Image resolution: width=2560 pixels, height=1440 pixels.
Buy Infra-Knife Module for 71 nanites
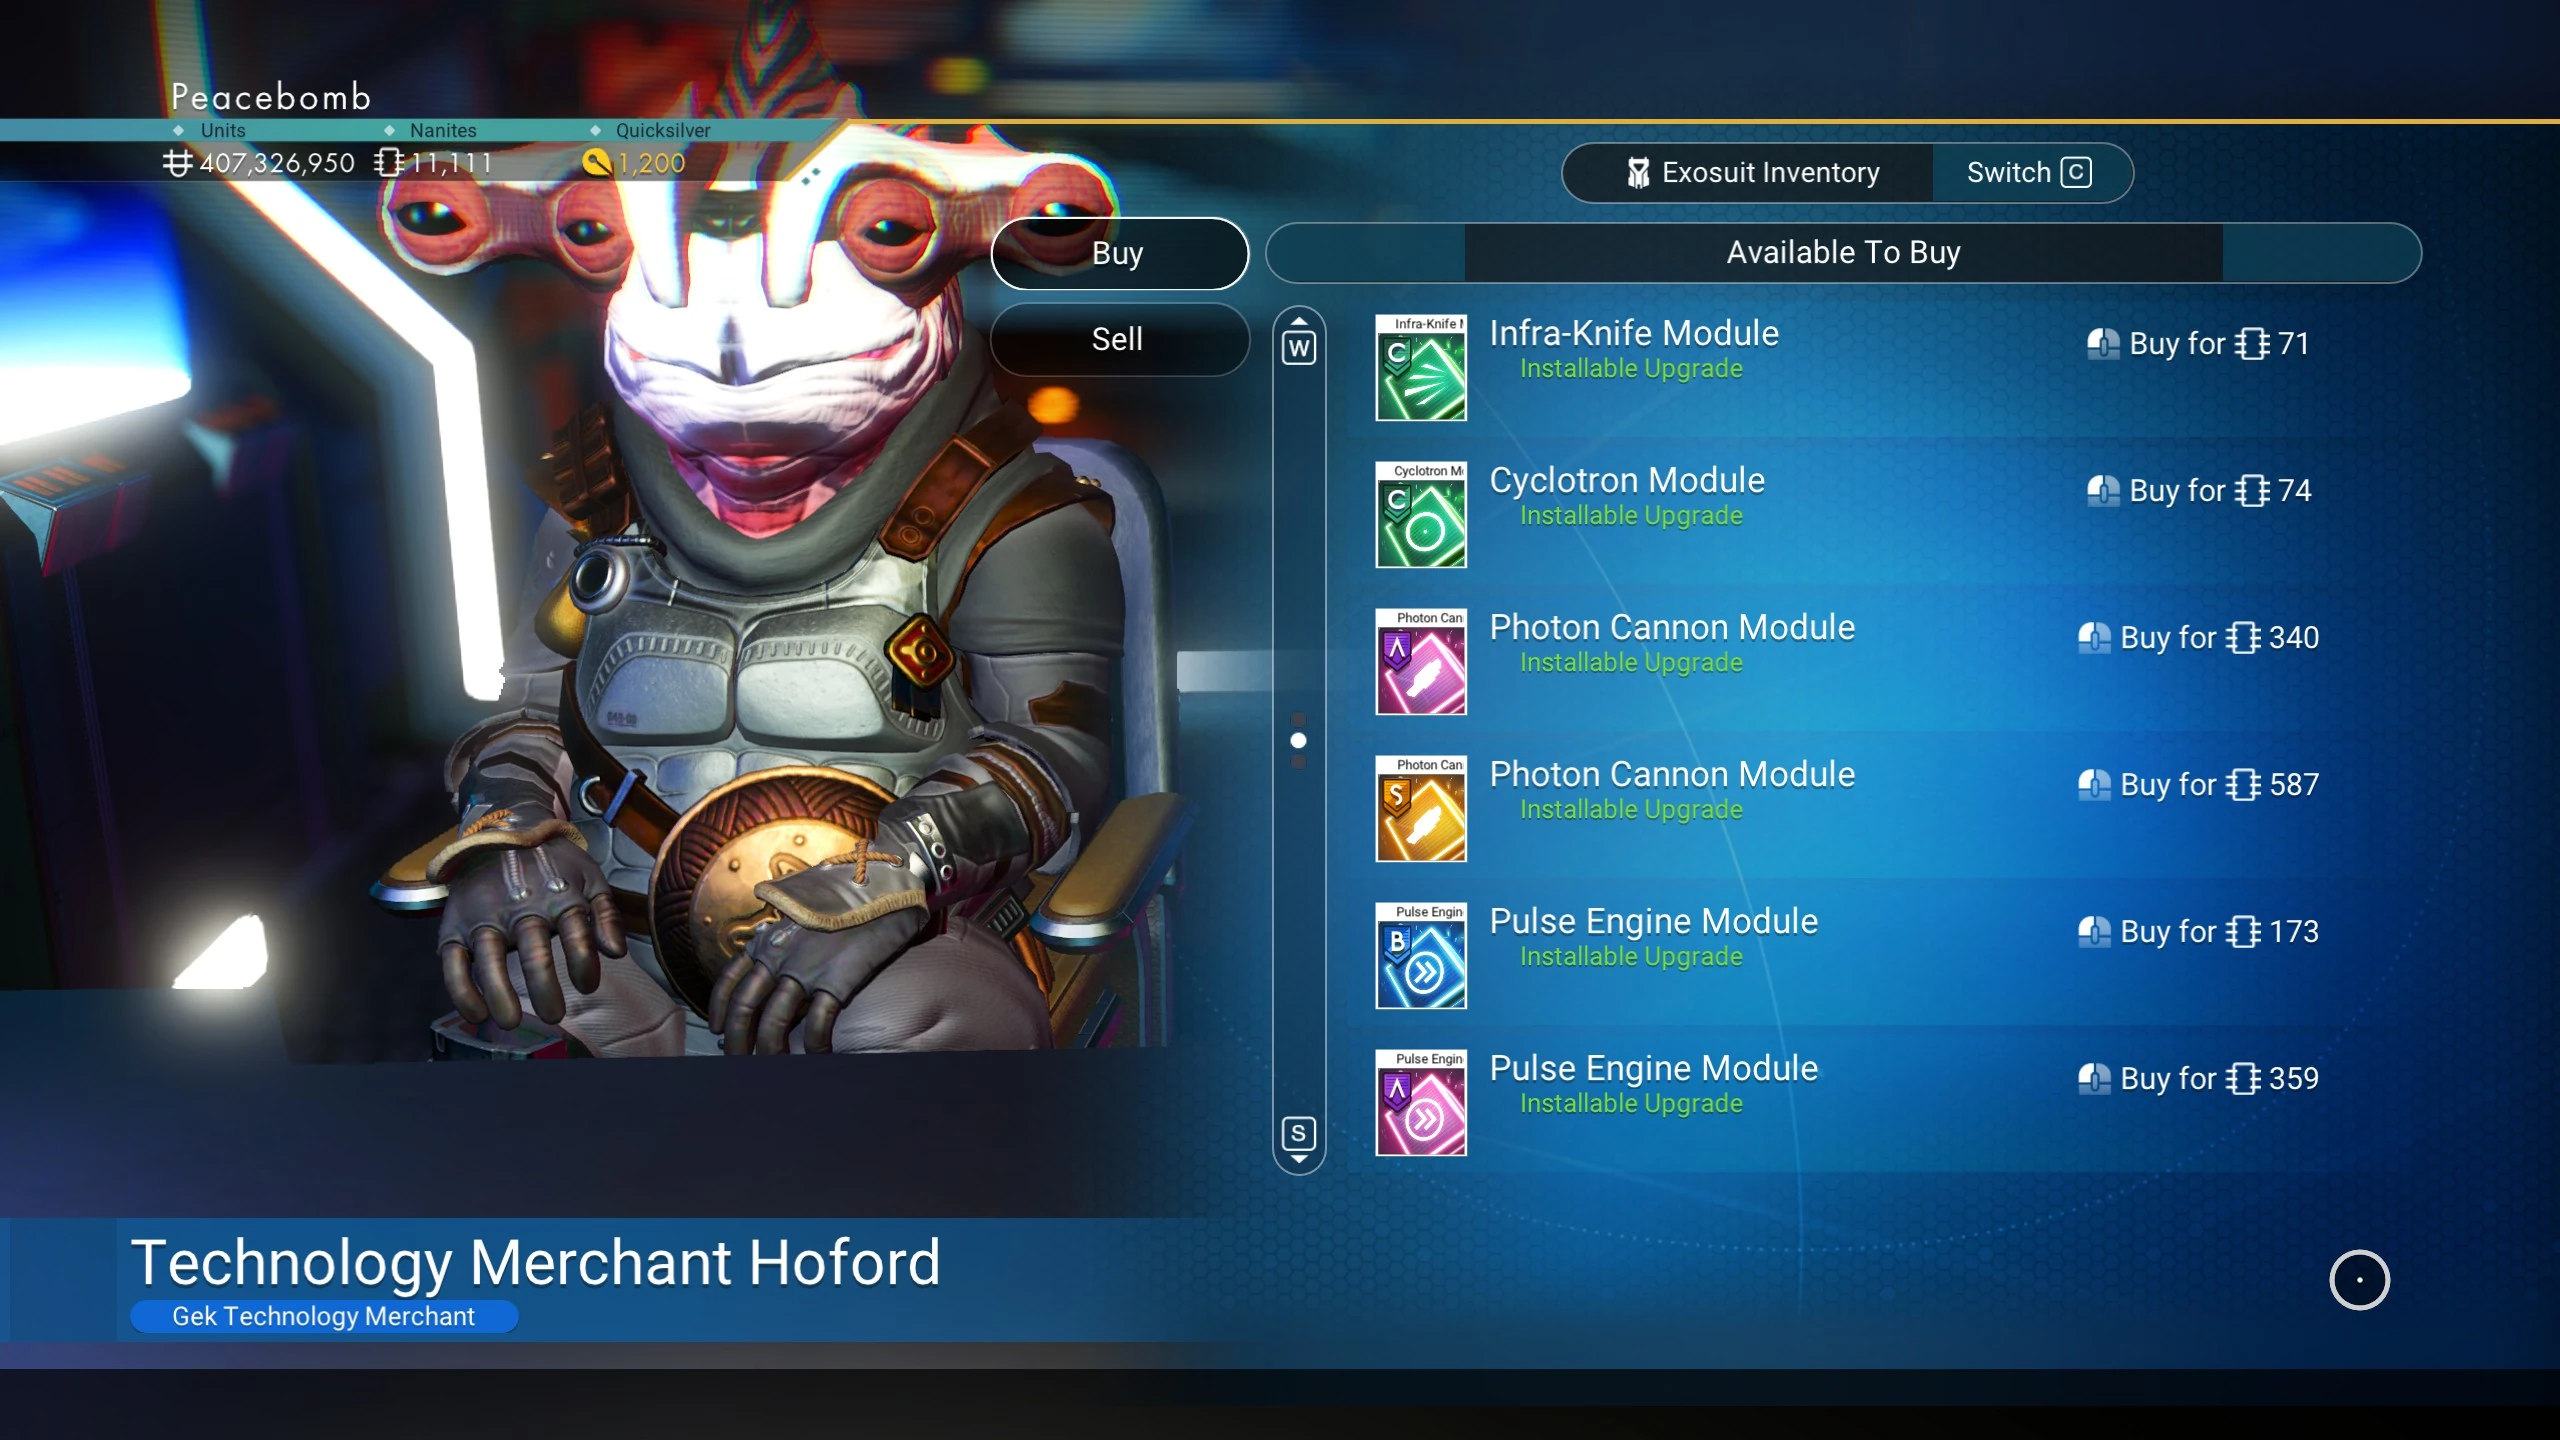2198,343
